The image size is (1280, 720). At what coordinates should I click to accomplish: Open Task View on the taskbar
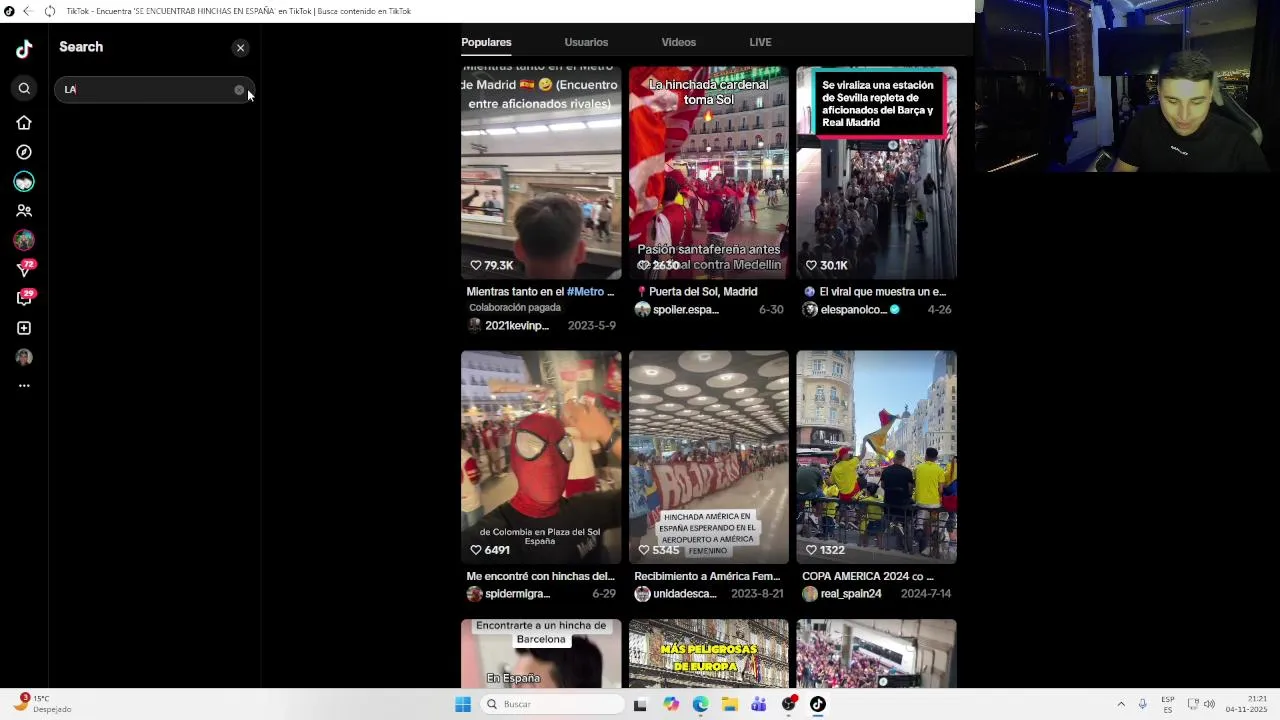tap(640, 705)
